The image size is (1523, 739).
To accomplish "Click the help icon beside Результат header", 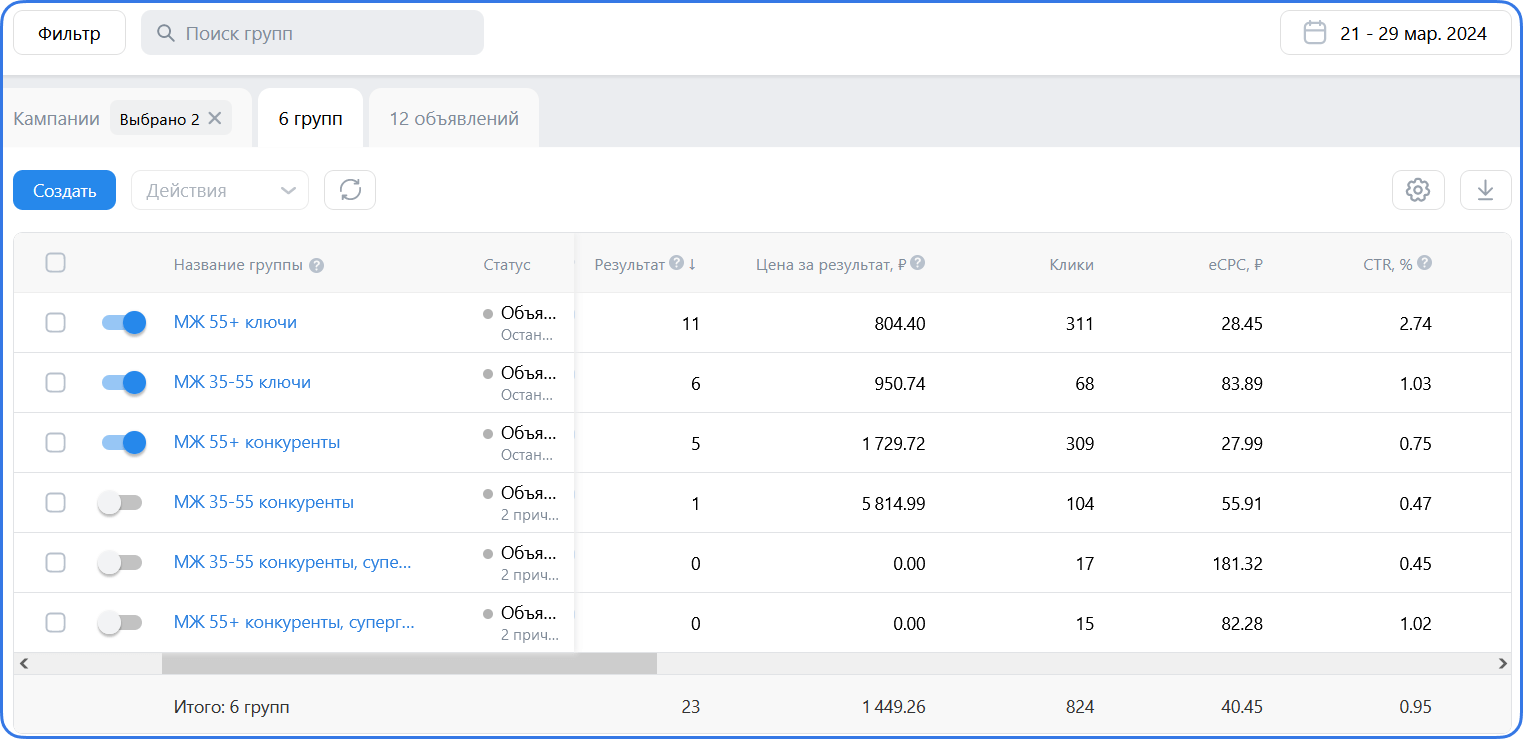I will coord(676,263).
